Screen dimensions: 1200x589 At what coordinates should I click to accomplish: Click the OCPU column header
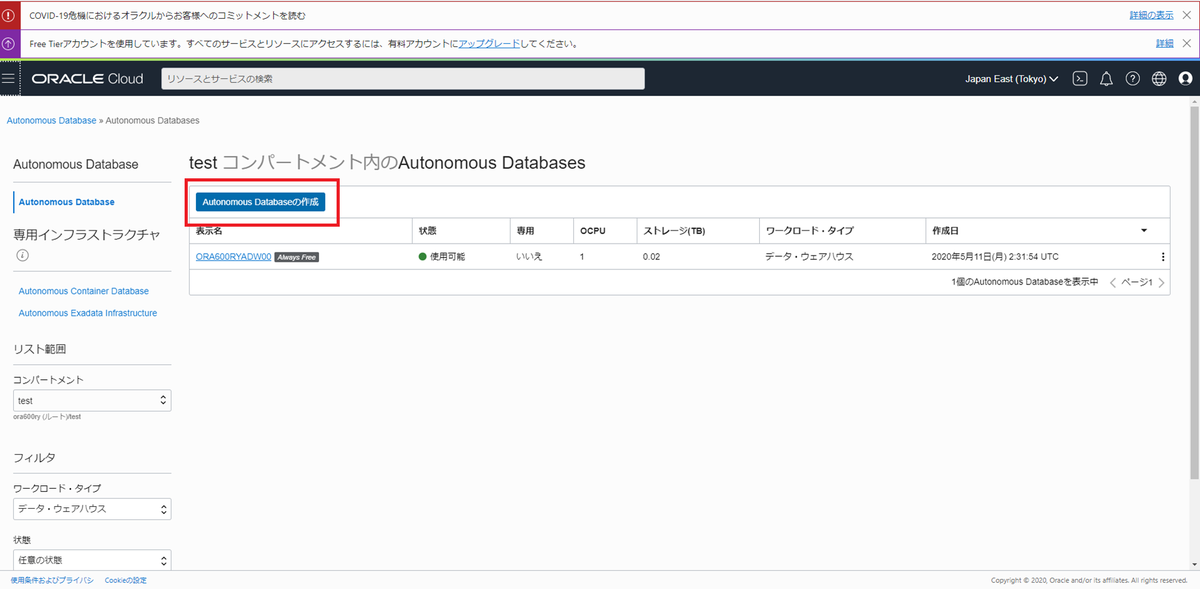[593, 231]
